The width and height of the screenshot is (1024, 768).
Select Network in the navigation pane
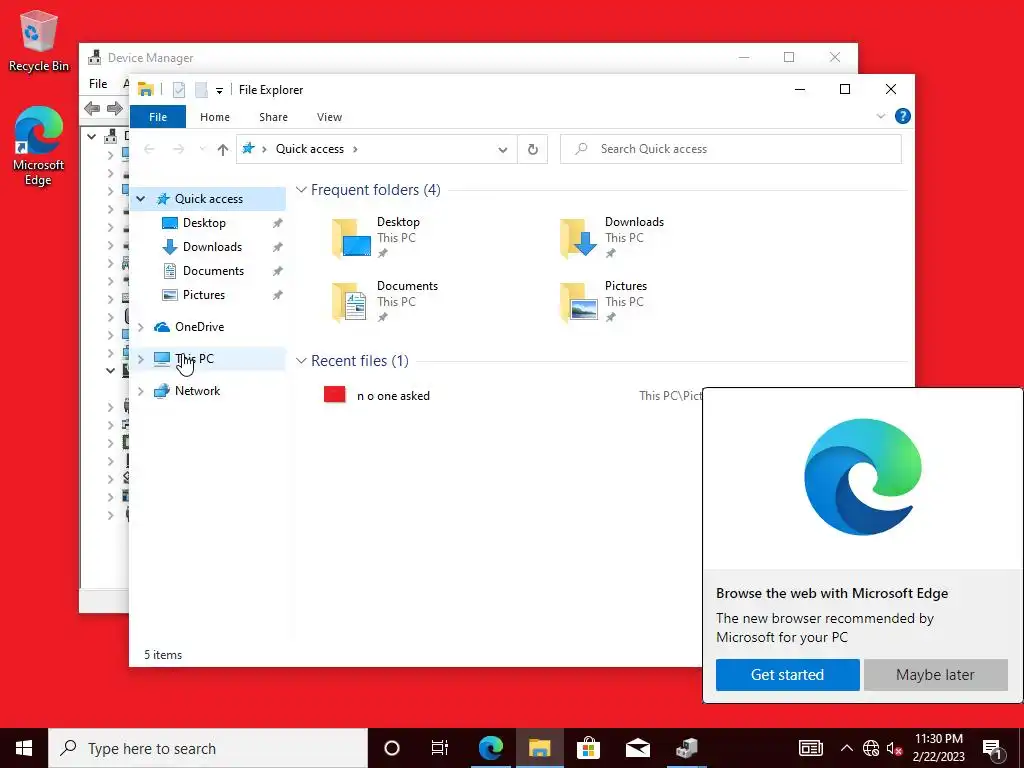tap(197, 391)
